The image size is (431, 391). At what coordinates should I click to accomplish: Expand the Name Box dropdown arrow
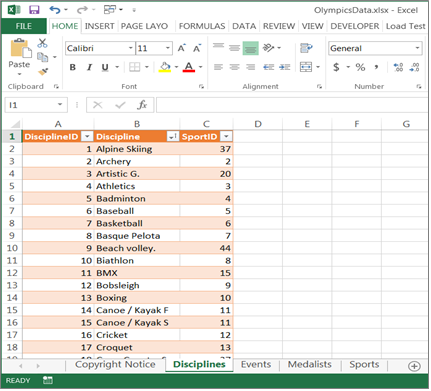pos(60,105)
